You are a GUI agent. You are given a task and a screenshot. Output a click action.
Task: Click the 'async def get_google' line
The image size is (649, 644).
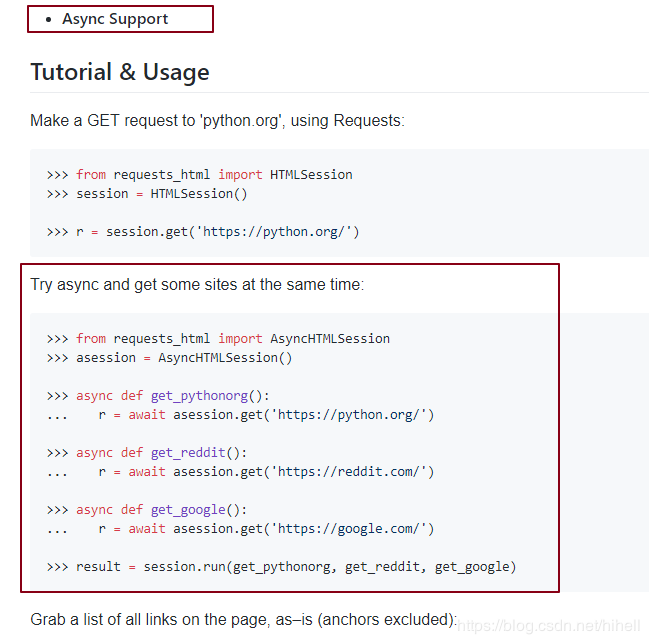pos(147,509)
